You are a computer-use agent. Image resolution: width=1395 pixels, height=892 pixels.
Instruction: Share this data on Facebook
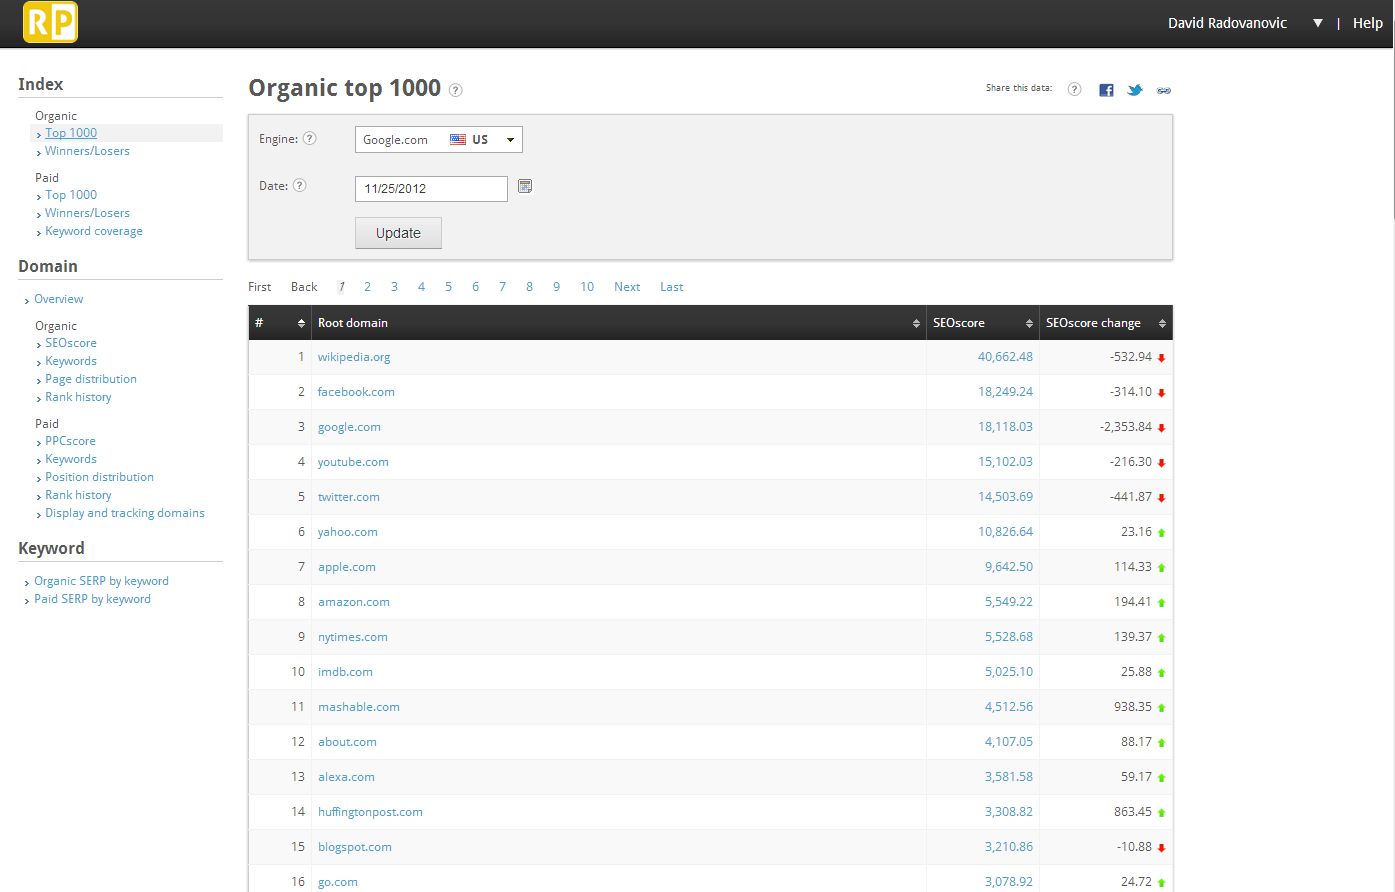click(x=1106, y=90)
